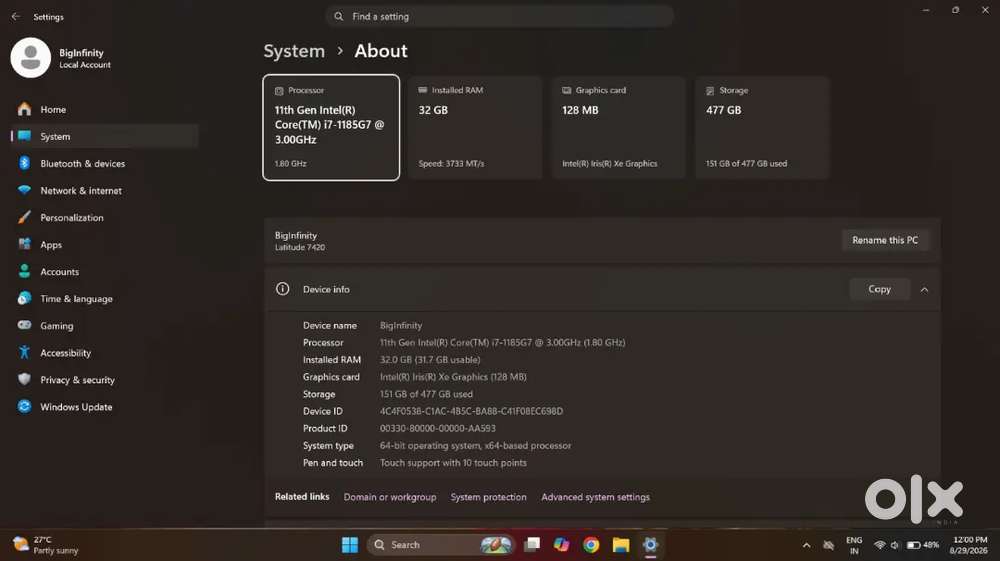The height and width of the screenshot is (561, 1000).
Task: Click the Gaming controller icon
Action: 24,325
